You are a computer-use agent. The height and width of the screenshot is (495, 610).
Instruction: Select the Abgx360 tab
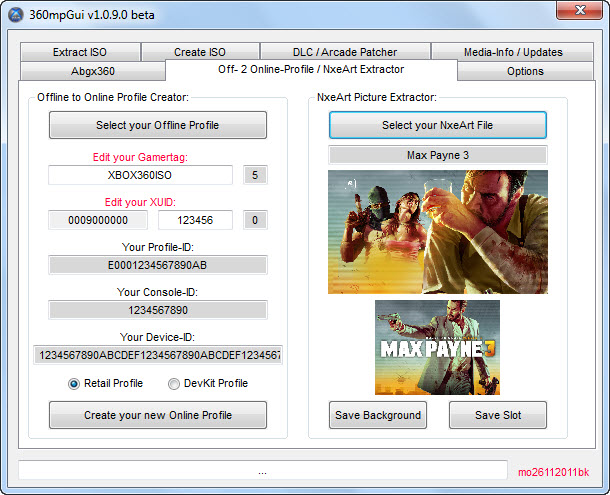pos(93,71)
